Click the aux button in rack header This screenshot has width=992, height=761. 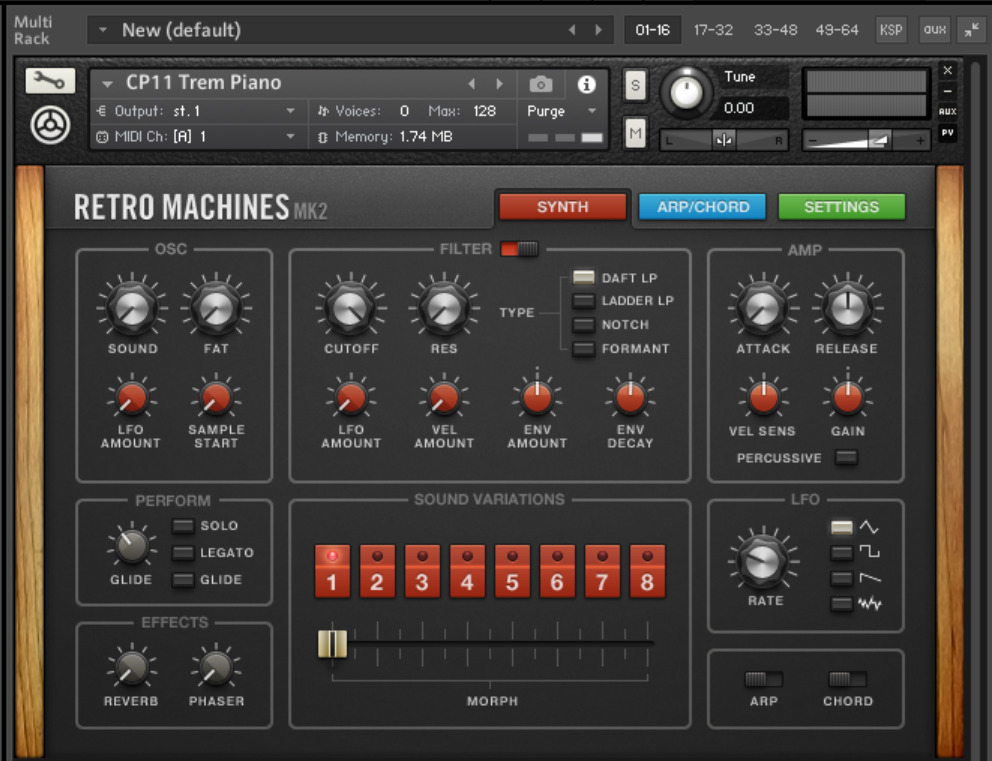click(x=934, y=30)
